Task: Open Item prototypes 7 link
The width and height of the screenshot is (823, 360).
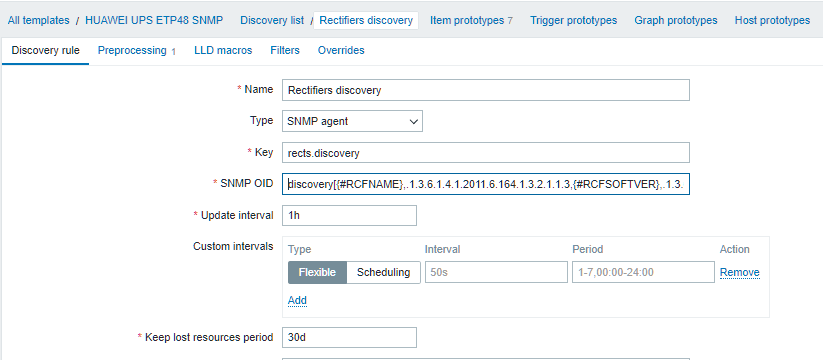Action: (471, 20)
